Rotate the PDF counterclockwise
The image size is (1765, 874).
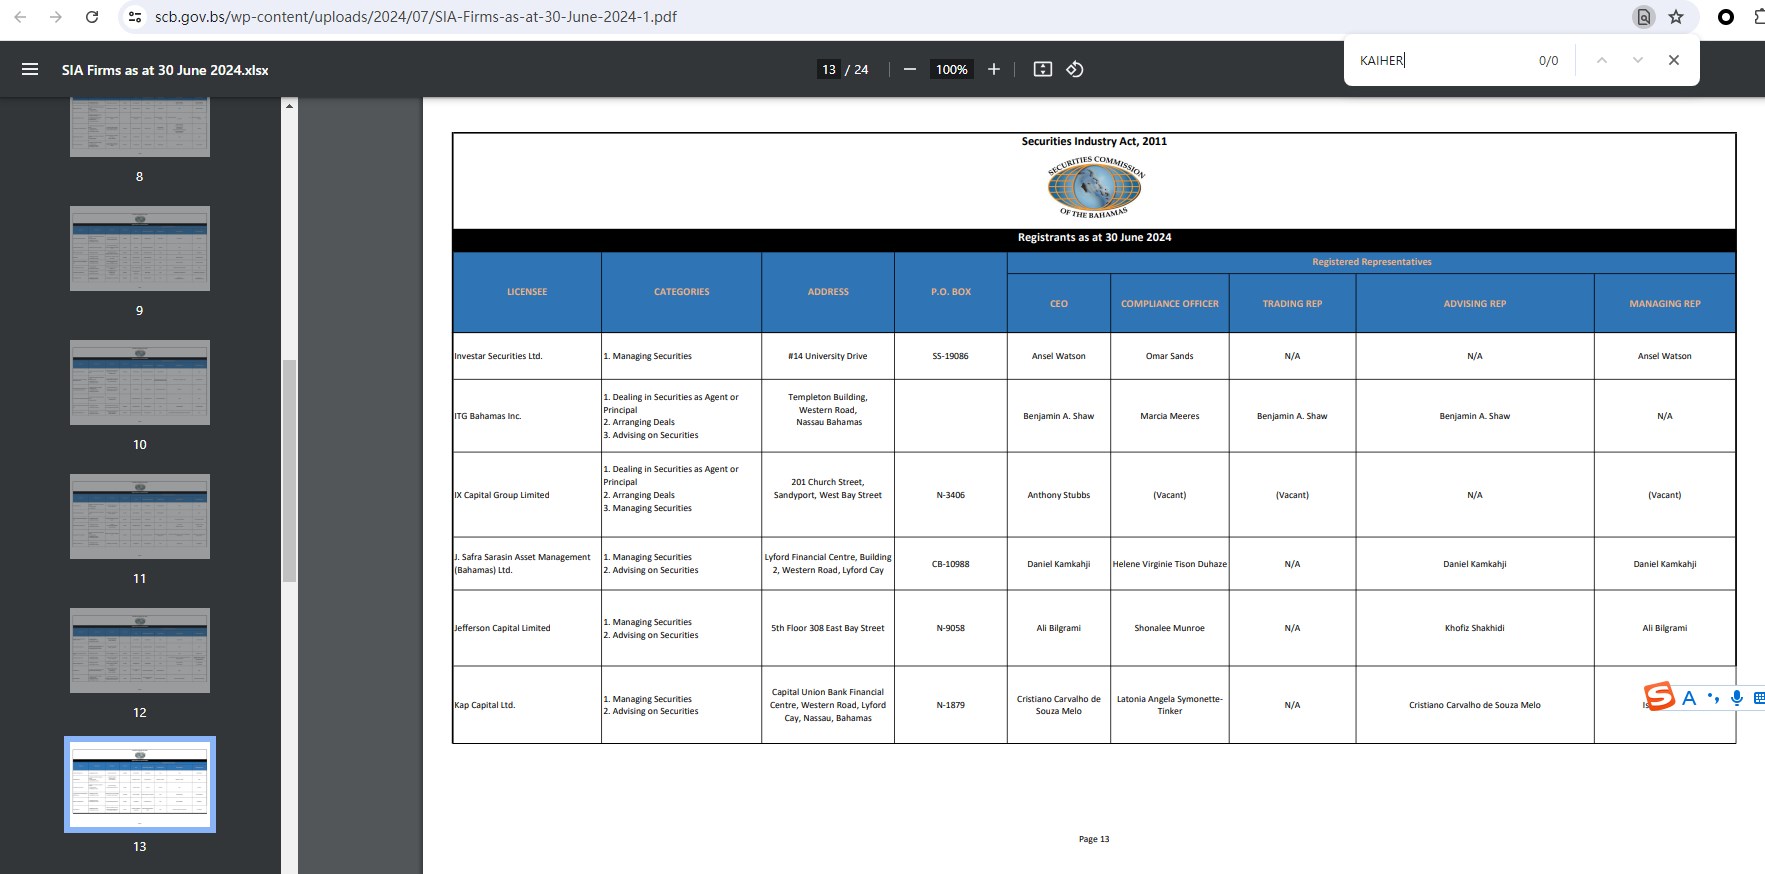tap(1075, 69)
